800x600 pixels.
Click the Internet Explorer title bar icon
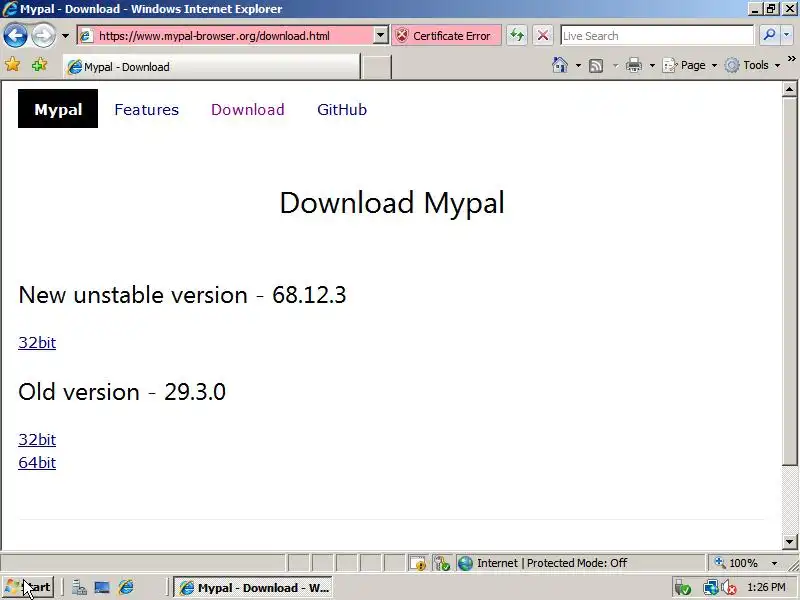9,9
